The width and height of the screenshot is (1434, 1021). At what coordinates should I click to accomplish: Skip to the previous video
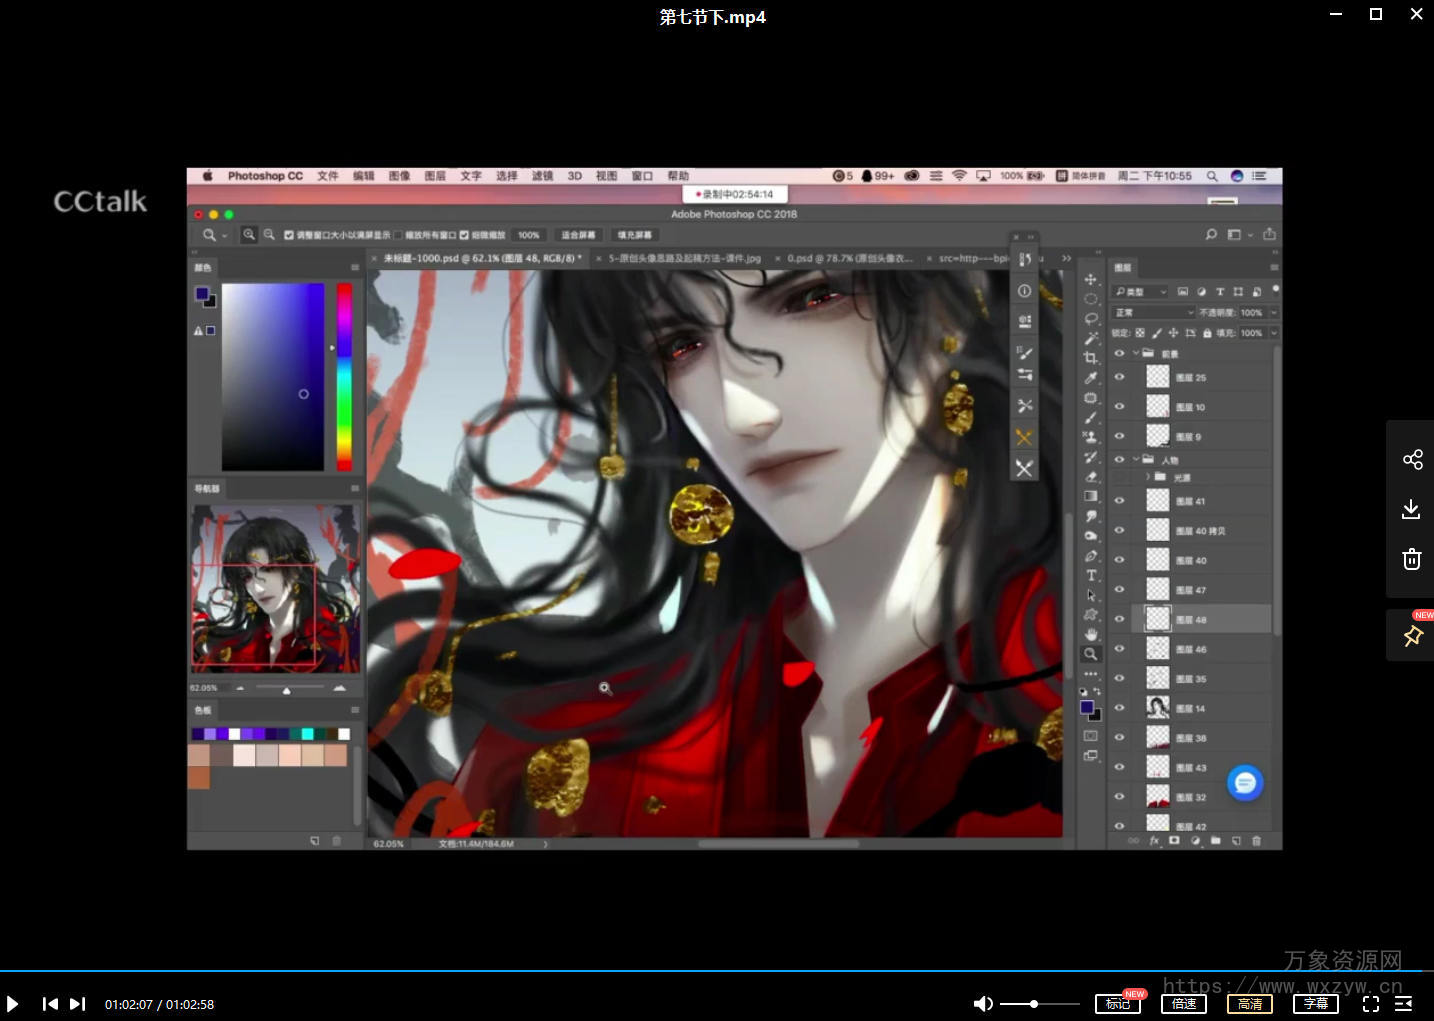tap(50, 1004)
